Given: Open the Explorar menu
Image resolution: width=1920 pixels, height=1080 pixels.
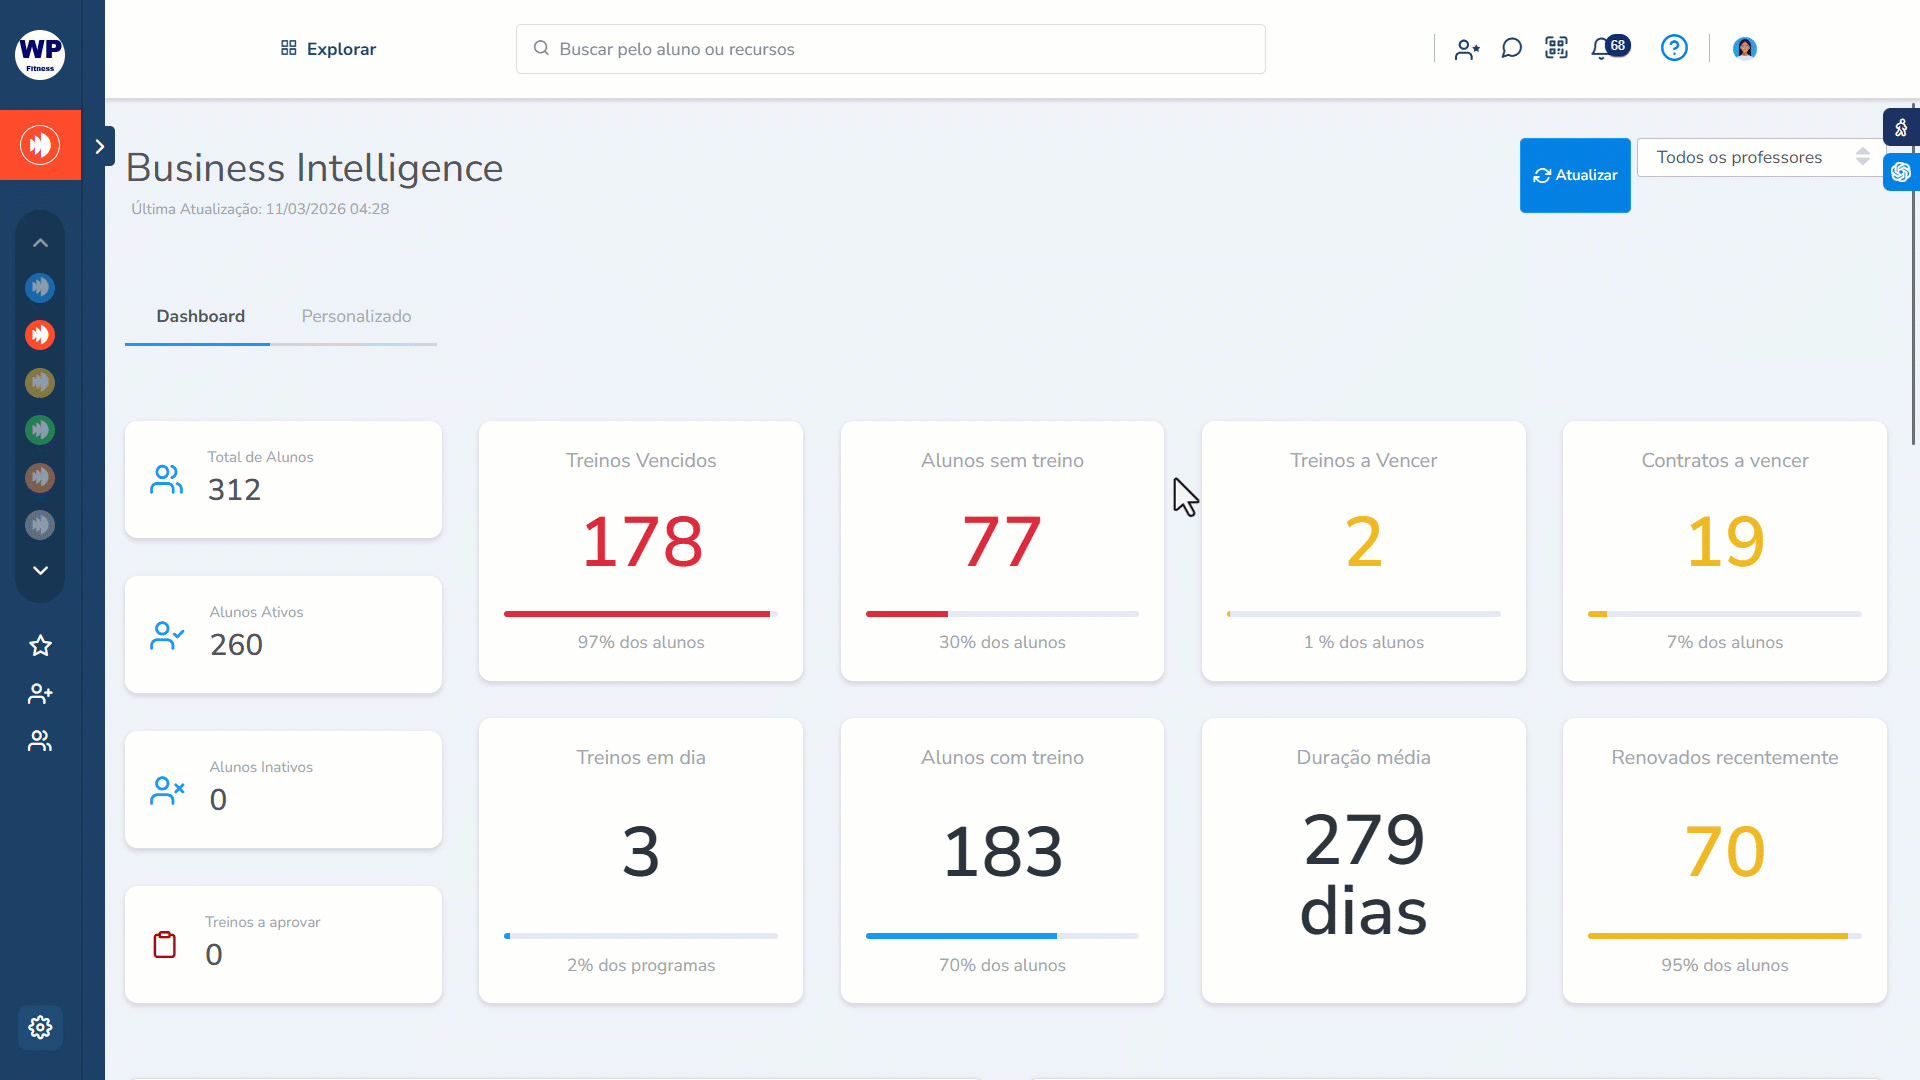Looking at the screenshot, I should click(x=328, y=49).
